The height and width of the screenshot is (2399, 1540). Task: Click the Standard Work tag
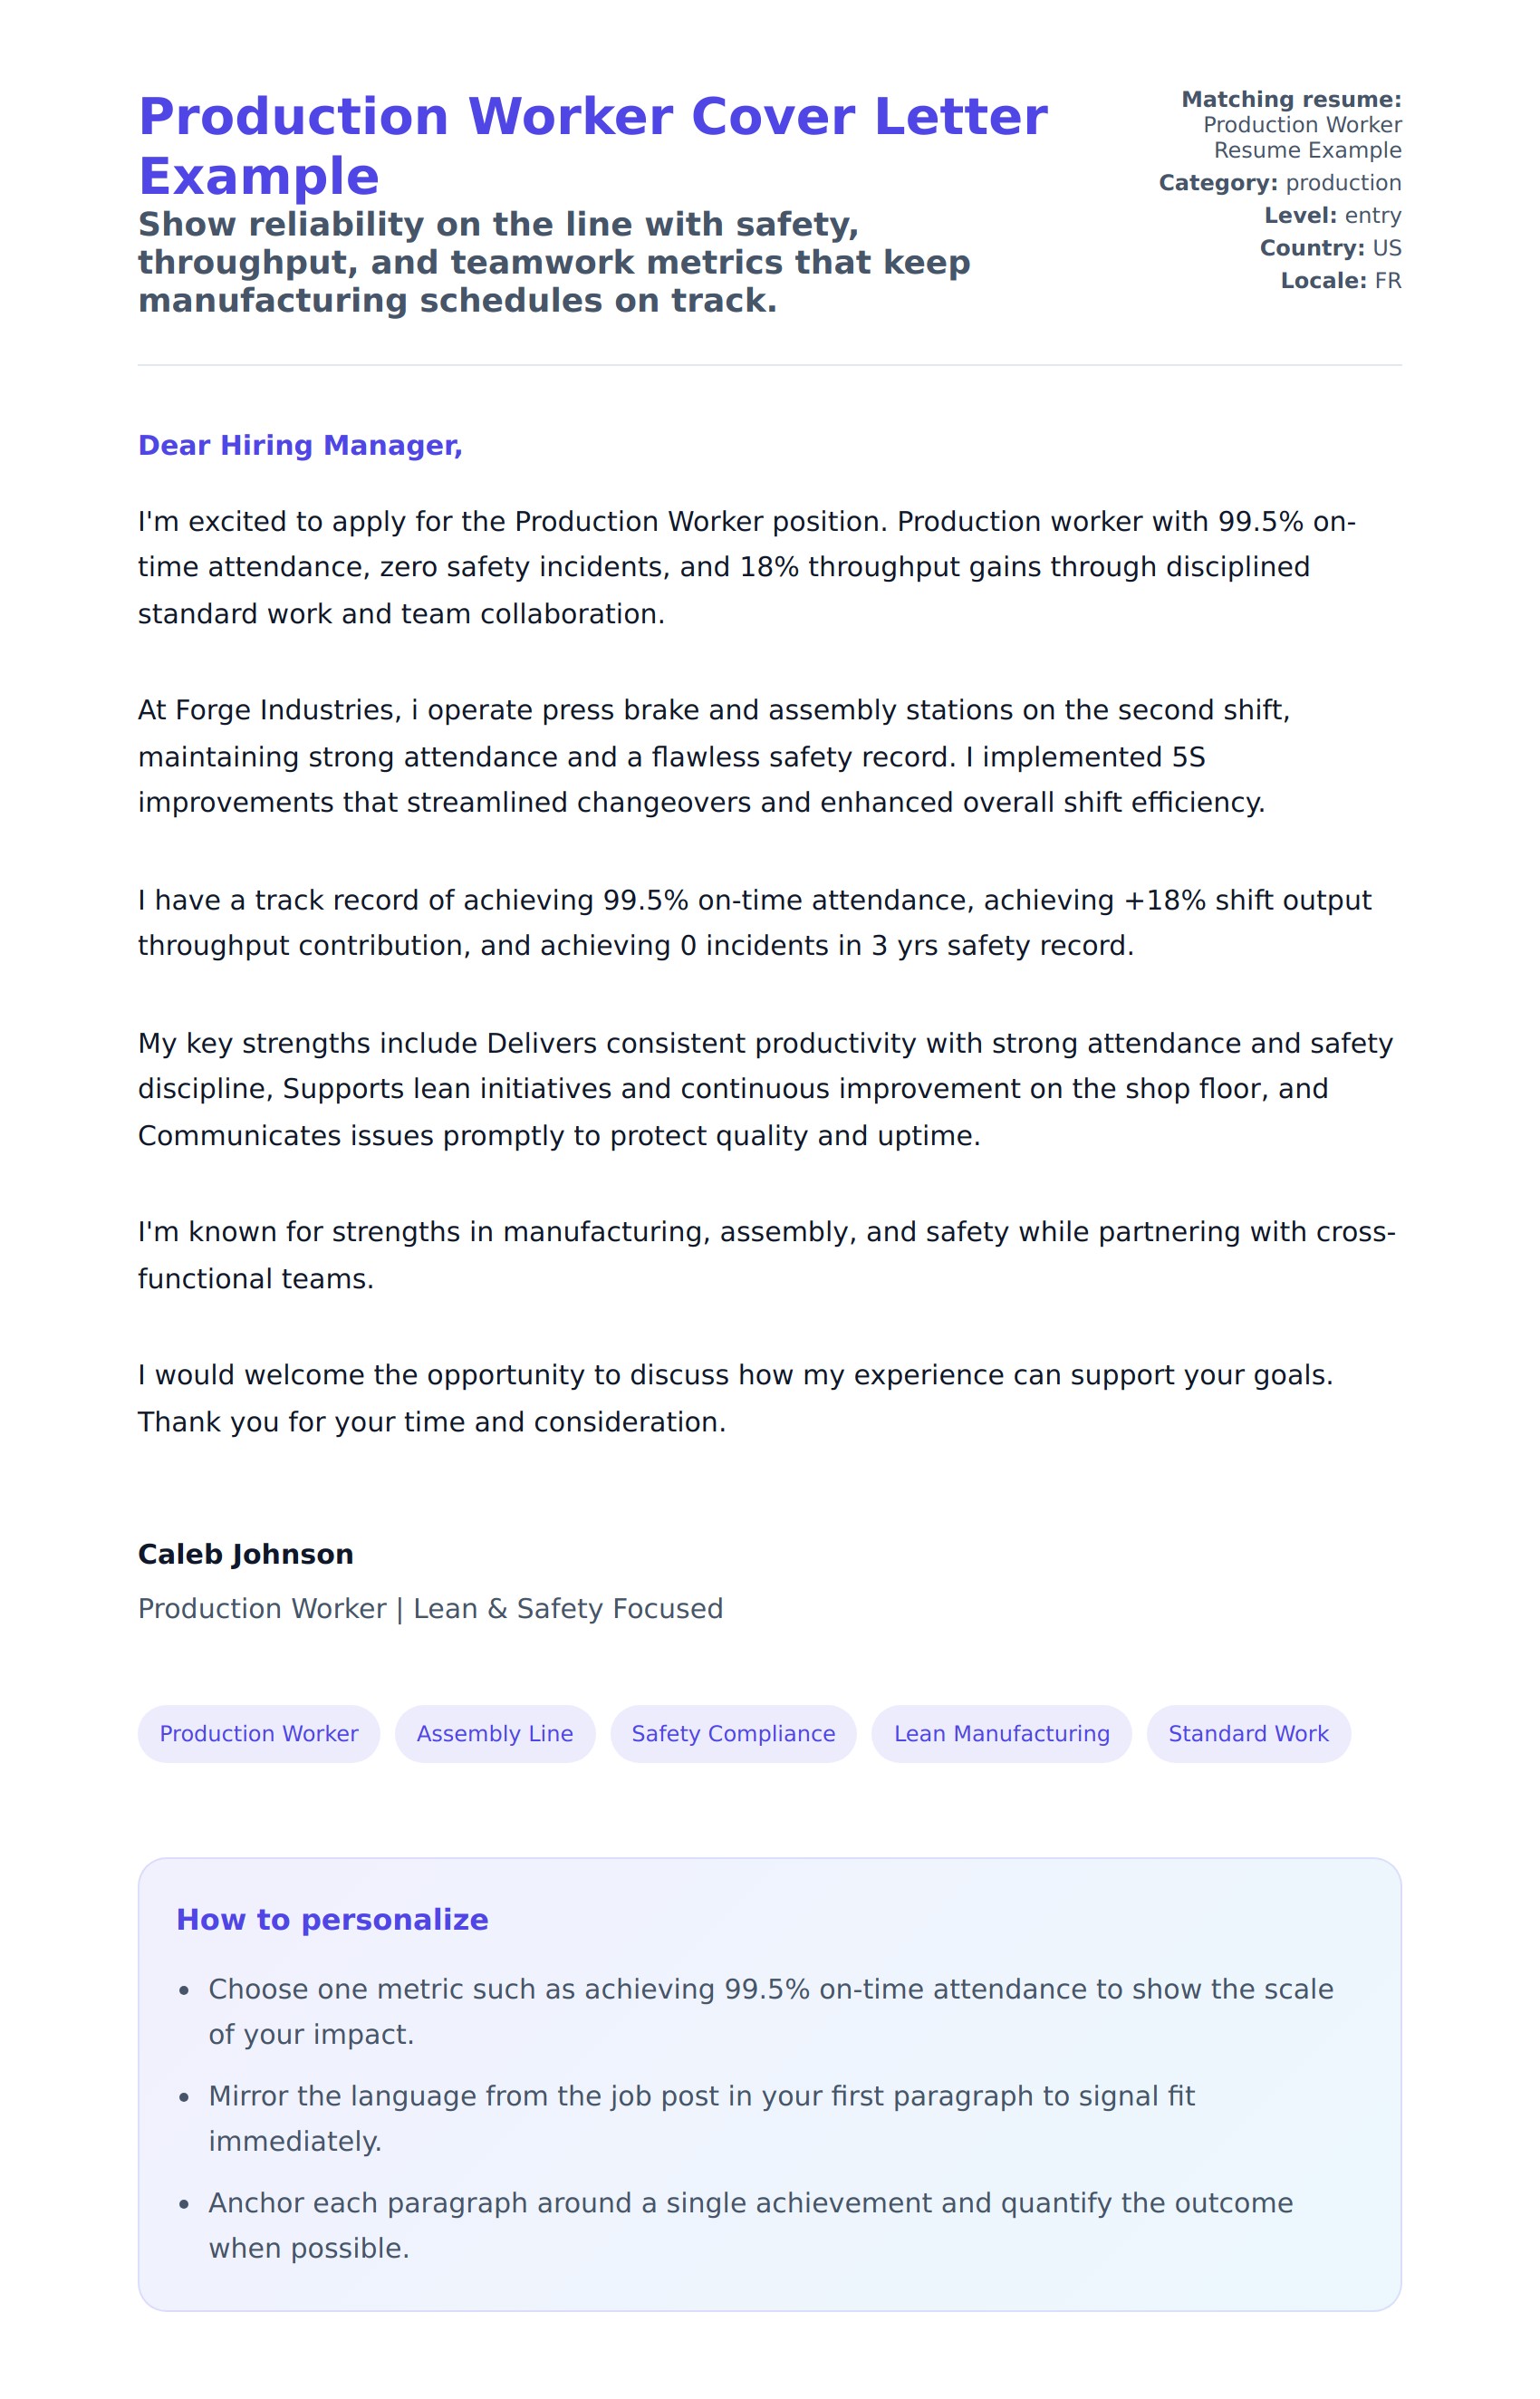[1248, 1733]
